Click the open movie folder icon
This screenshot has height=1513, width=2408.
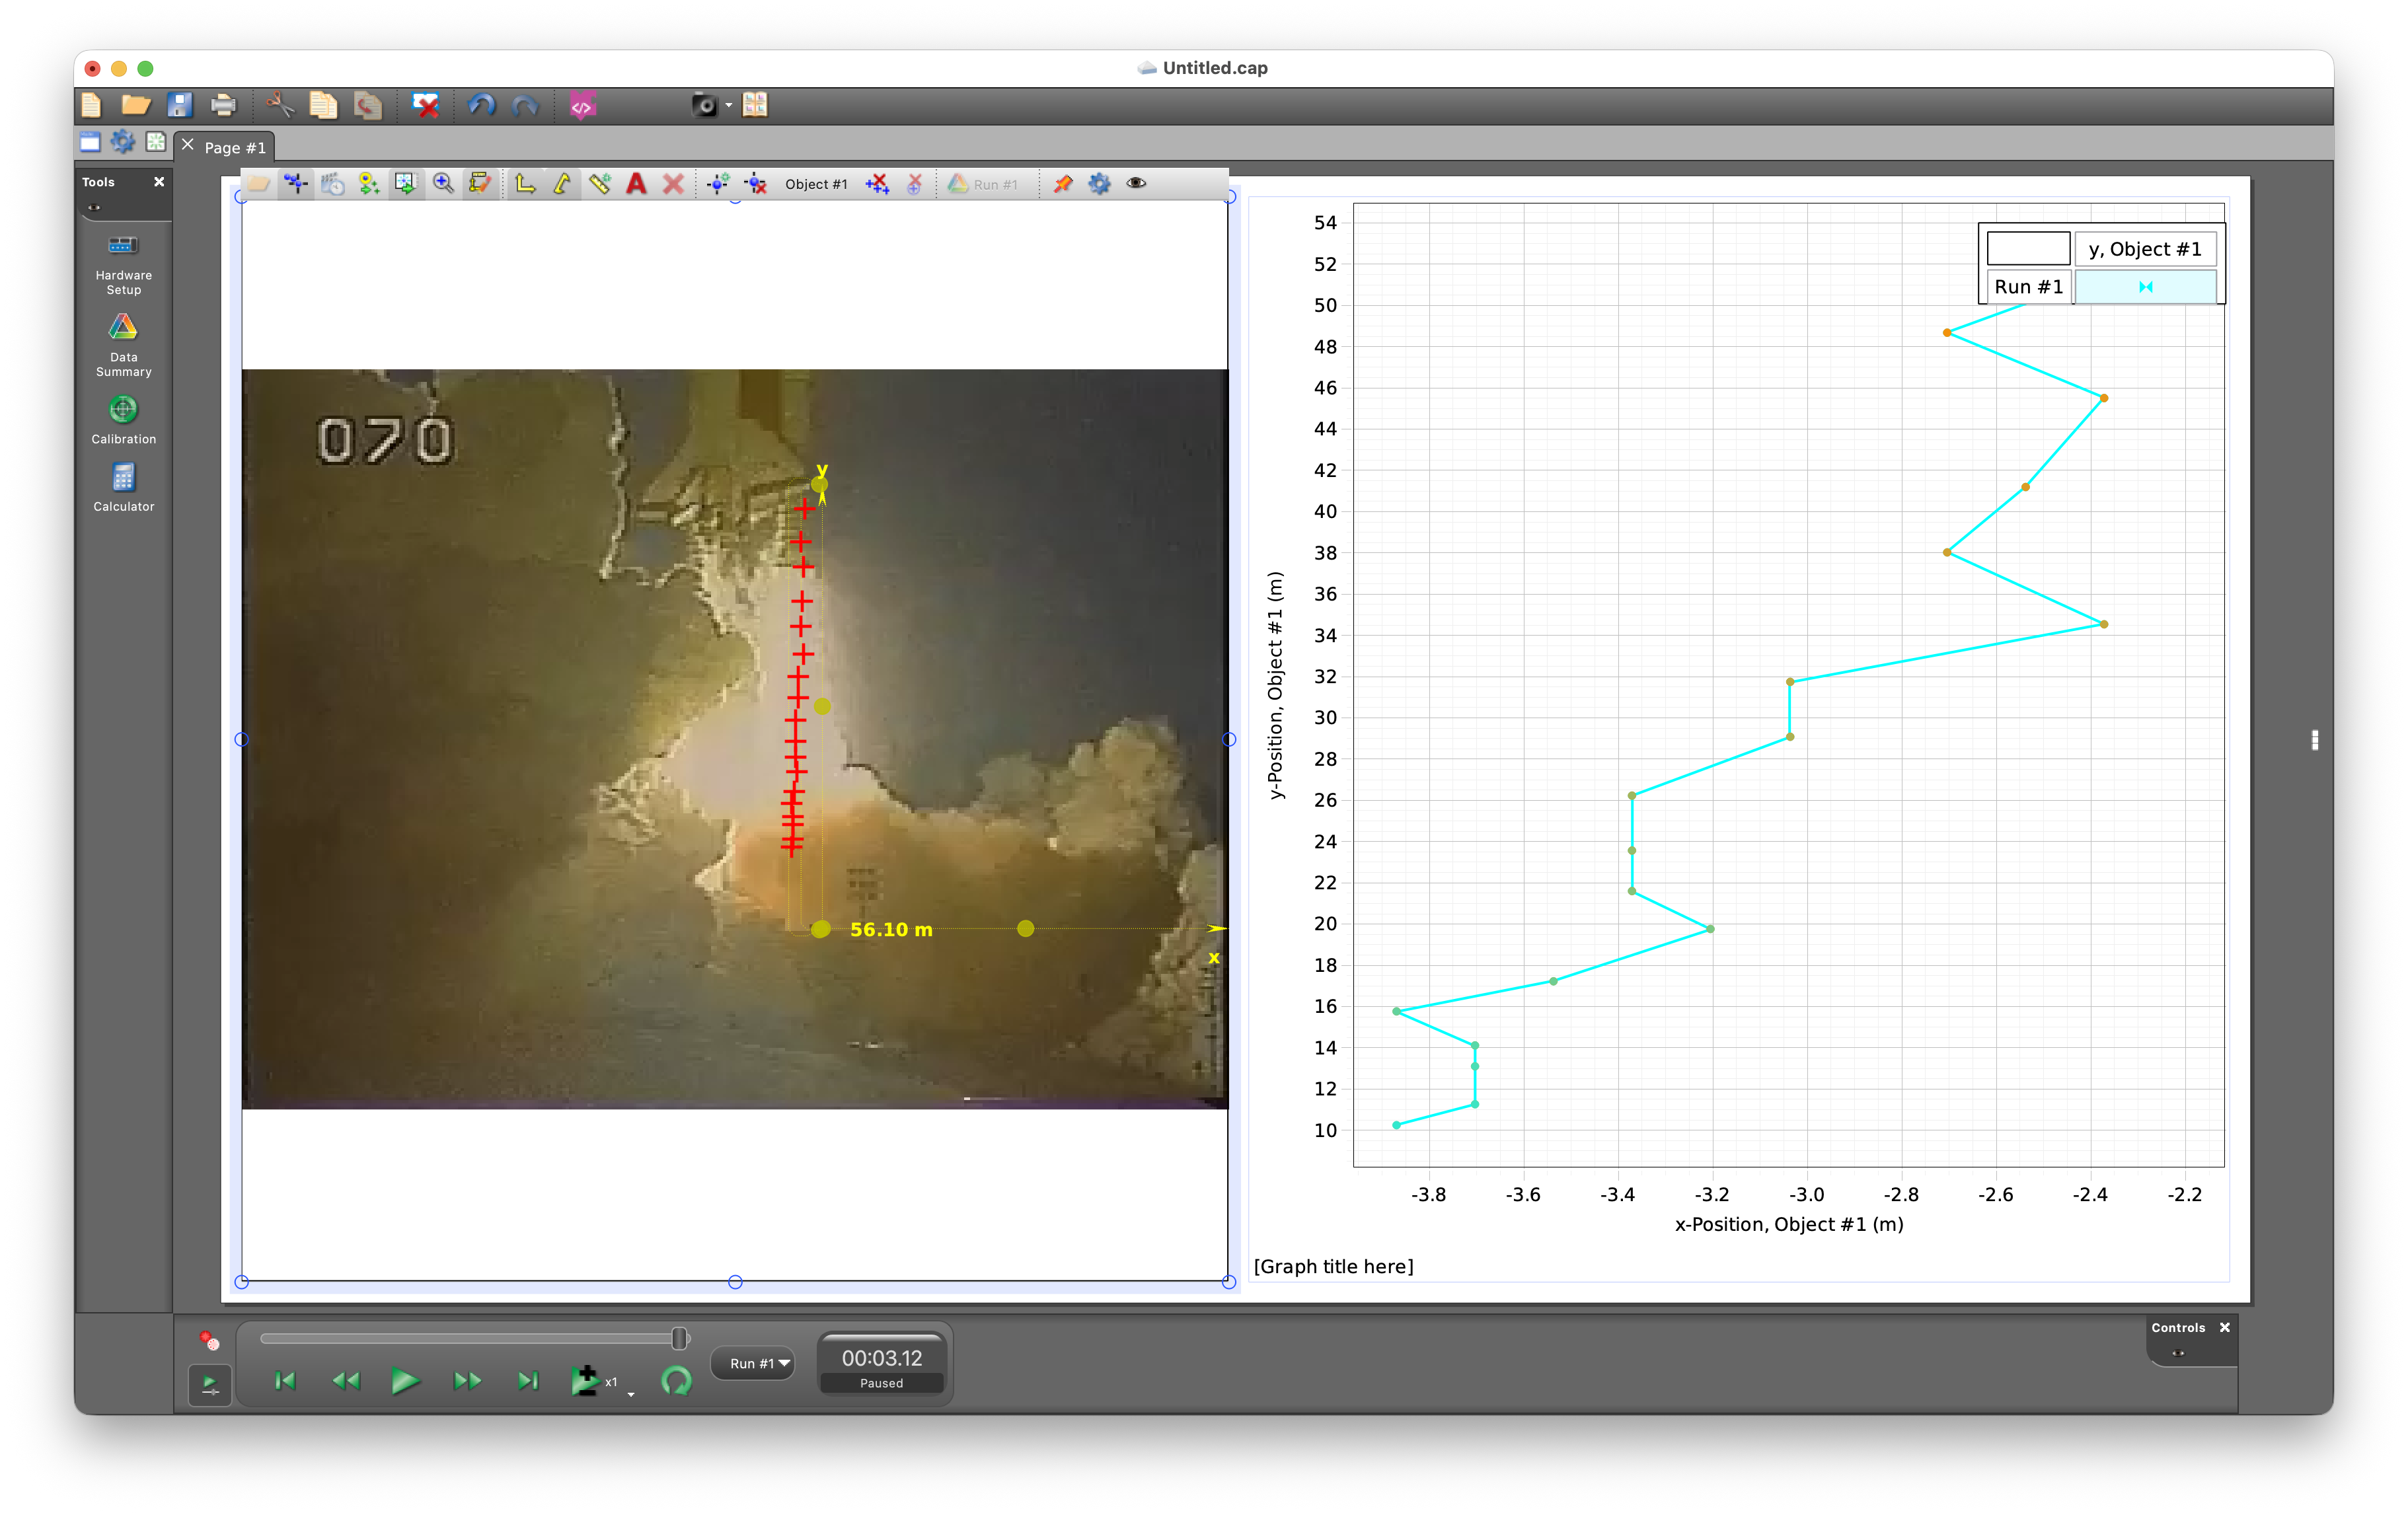(259, 184)
